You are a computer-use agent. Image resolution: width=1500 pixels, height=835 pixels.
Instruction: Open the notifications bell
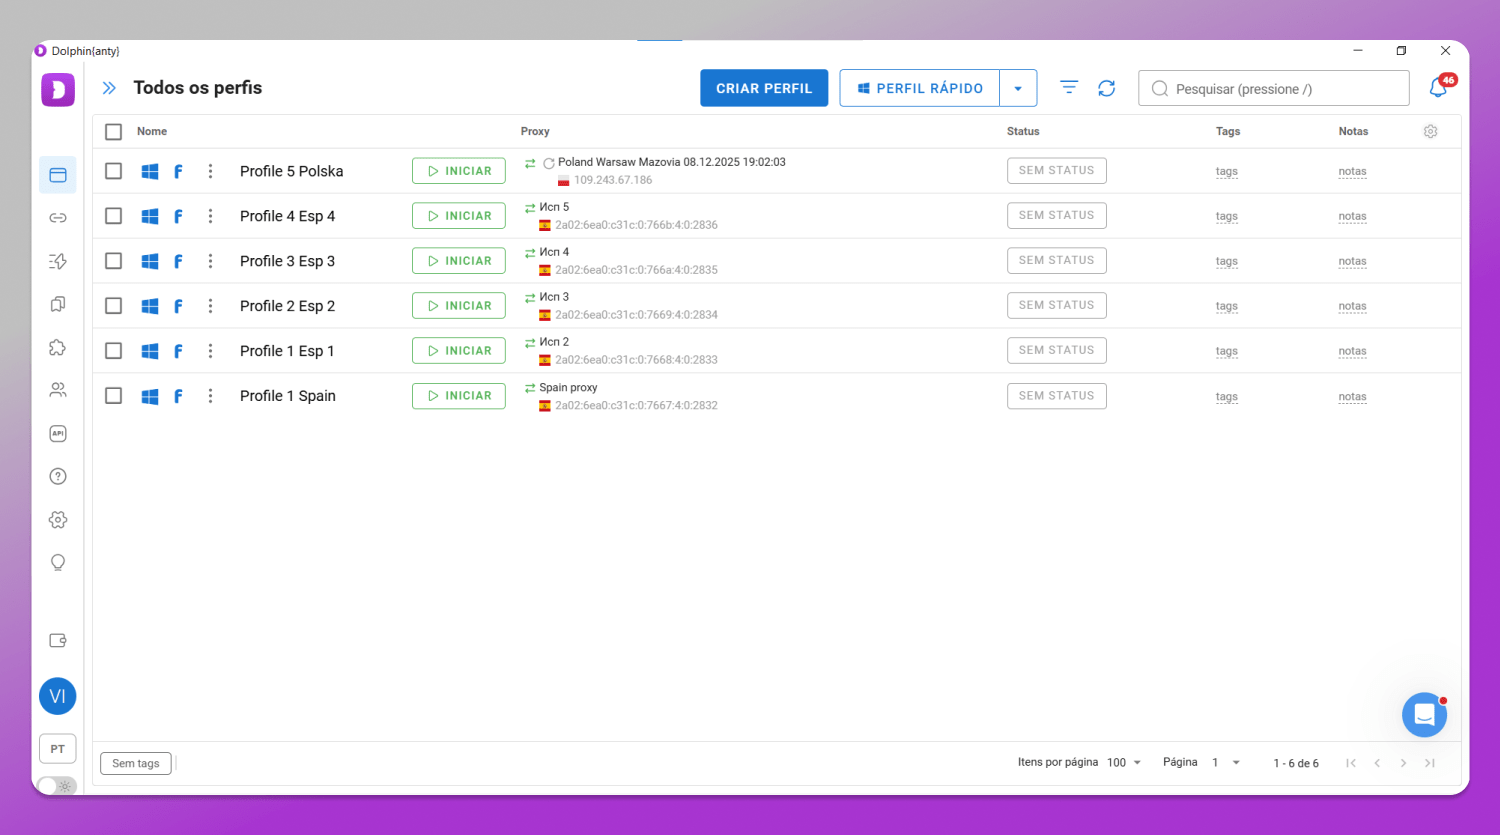[1438, 88]
